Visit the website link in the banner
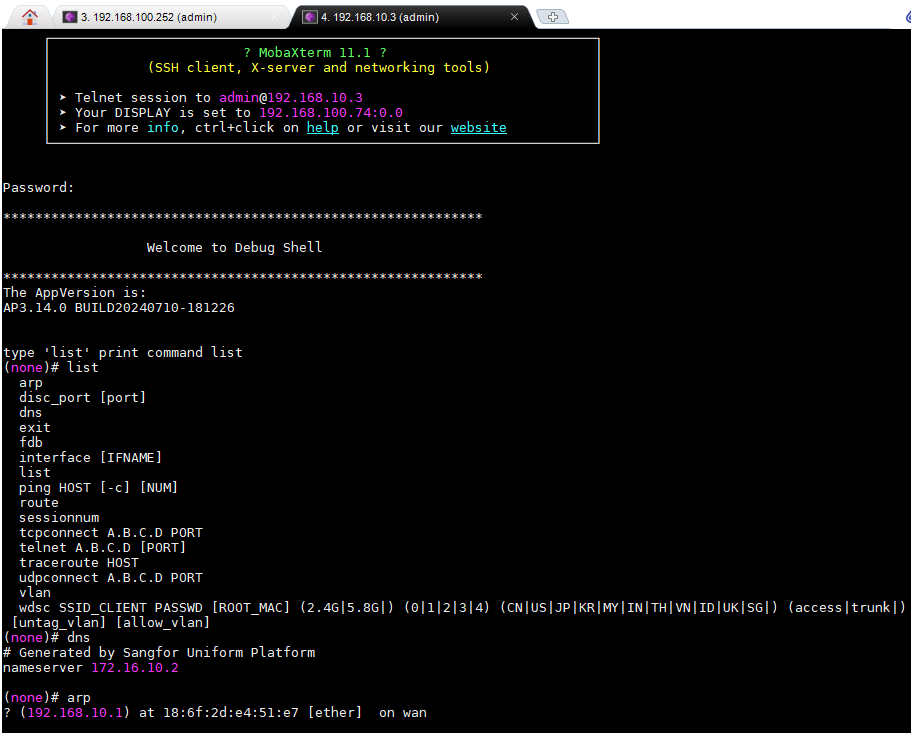The width and height of the screenshot is (911, 733). (478, 128)
